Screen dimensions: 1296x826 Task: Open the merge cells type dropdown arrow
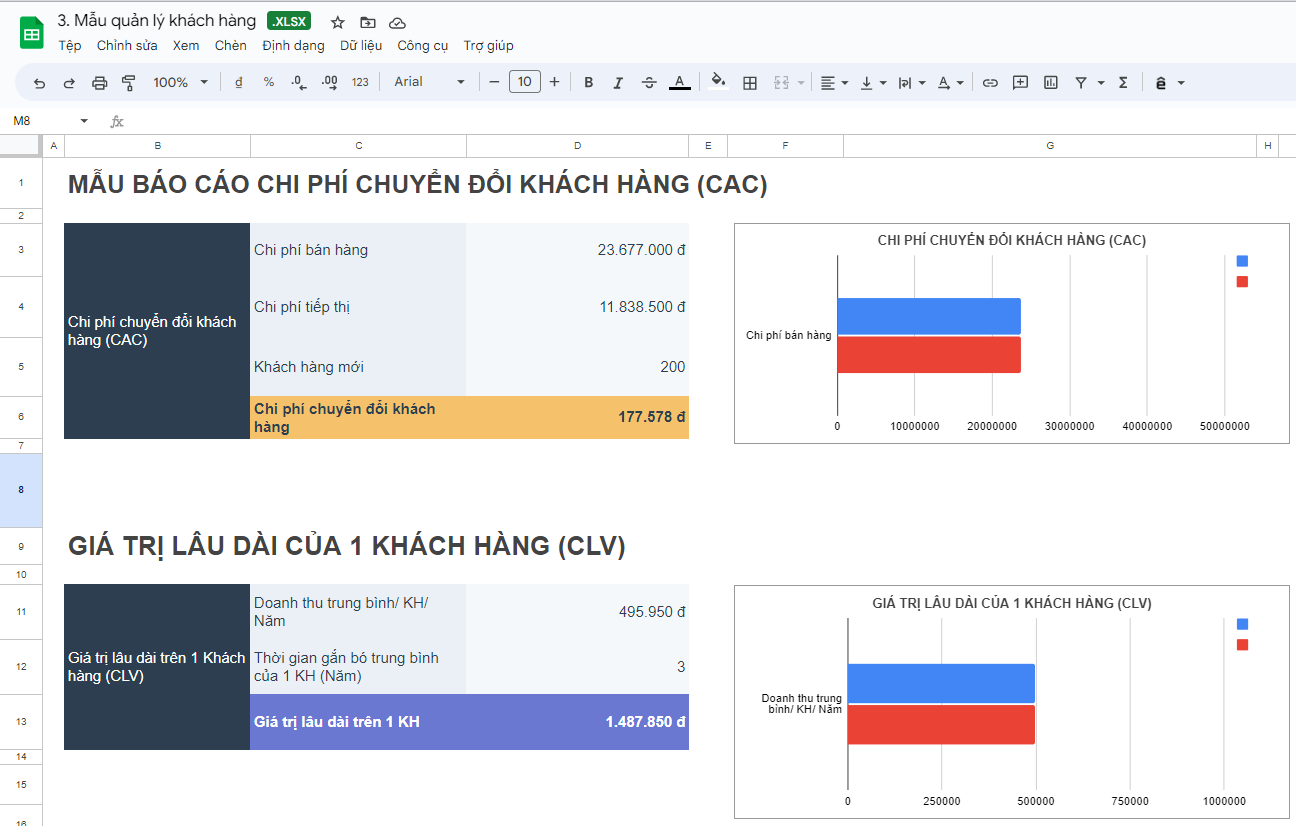(x=801, y=82)
